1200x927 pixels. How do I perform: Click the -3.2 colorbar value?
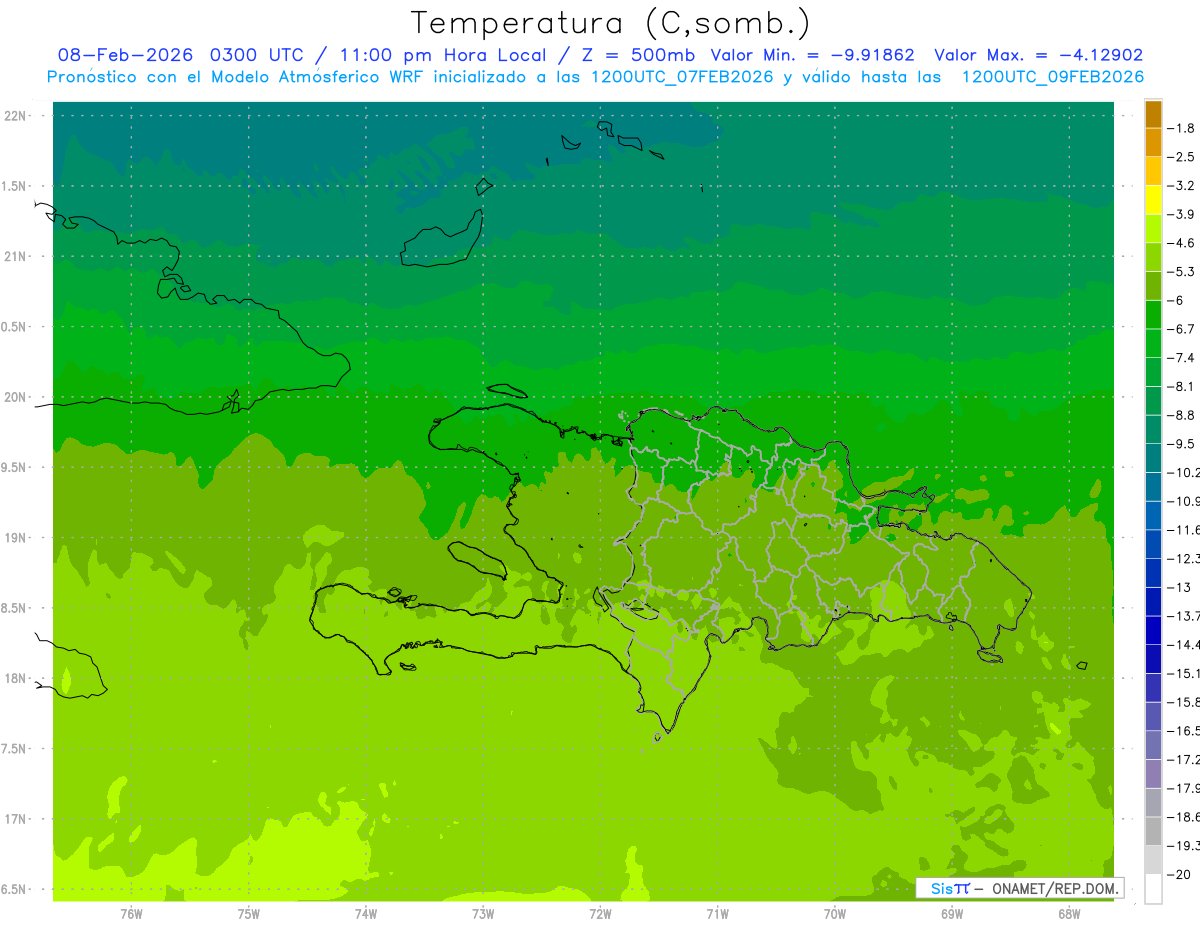tap(1181, 186)
